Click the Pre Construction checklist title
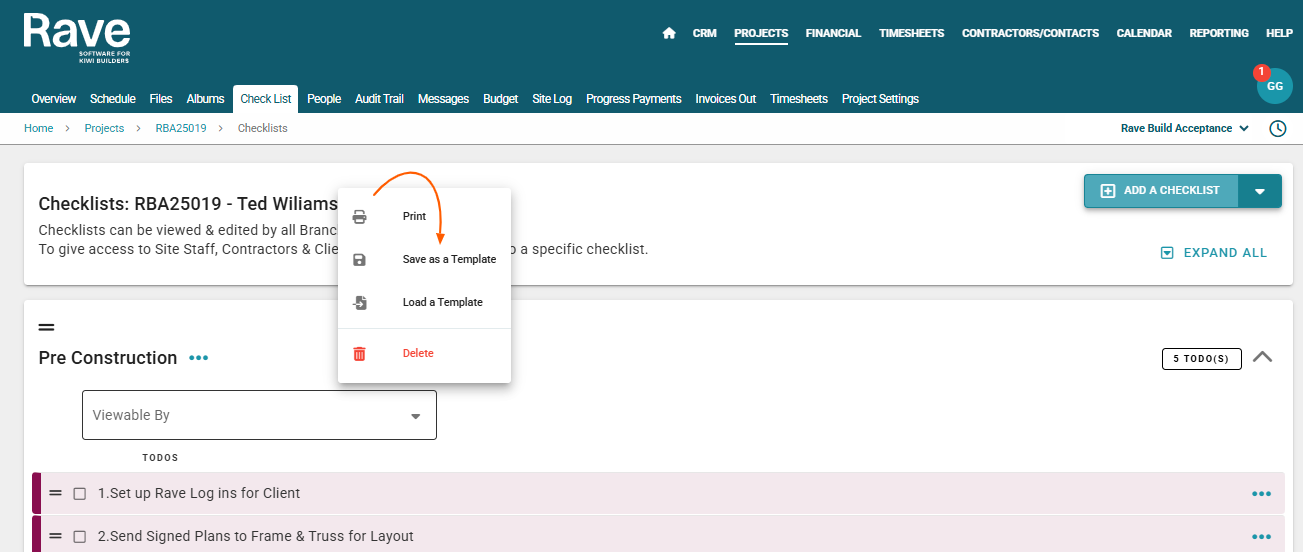The height and width of the screenshot is (552, 1303). [108, 358]
